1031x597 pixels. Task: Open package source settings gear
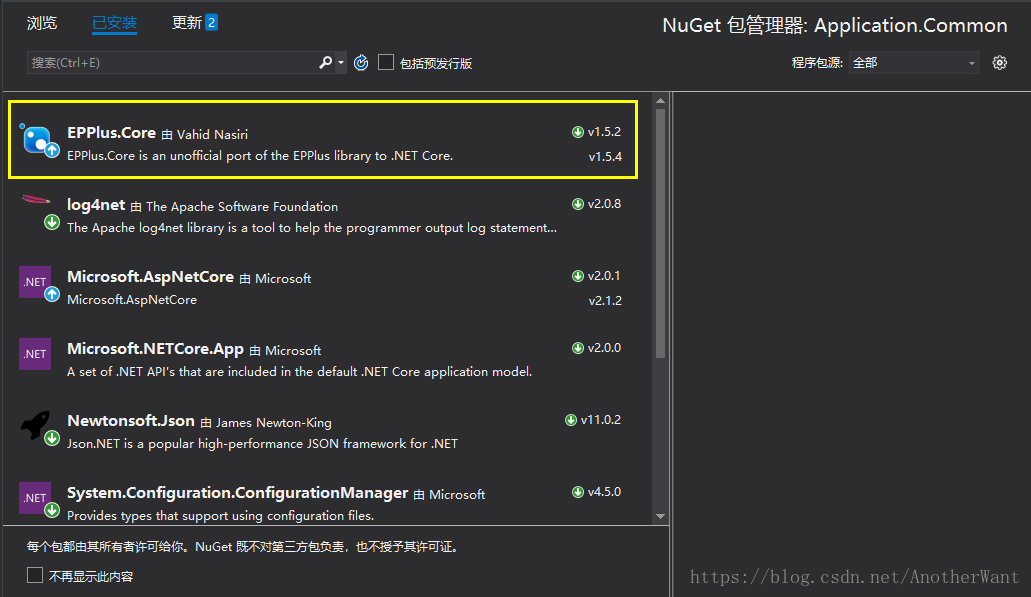pyautogui.click(x=999, y=62)
